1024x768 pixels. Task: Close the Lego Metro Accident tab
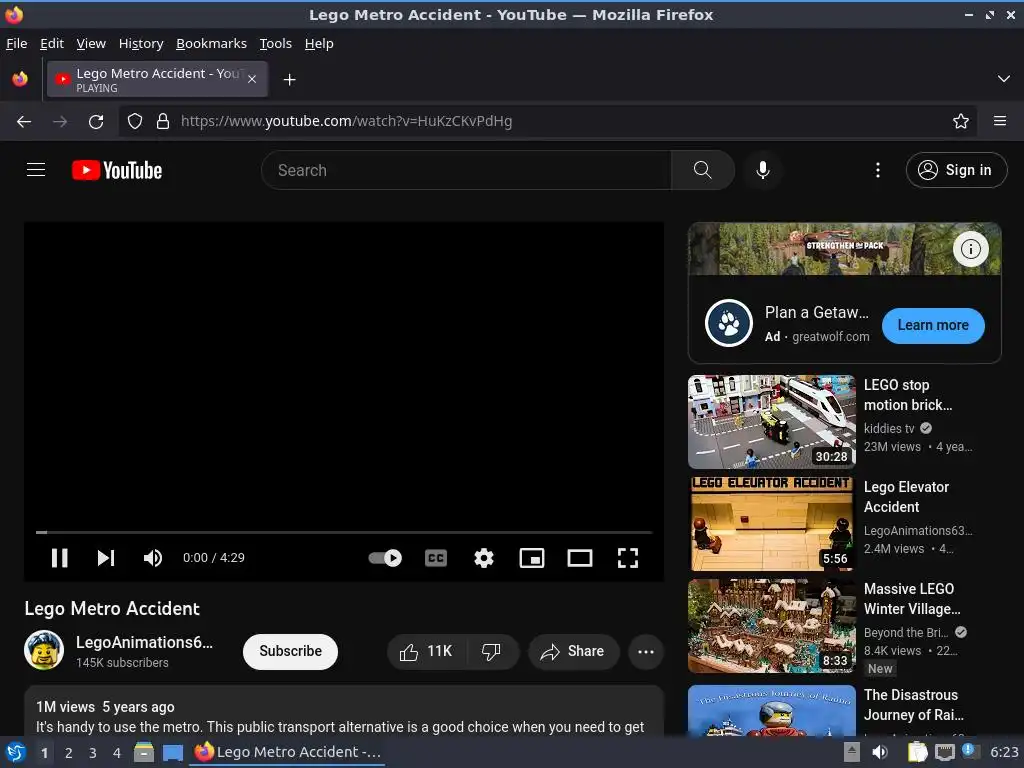[251, 79]
